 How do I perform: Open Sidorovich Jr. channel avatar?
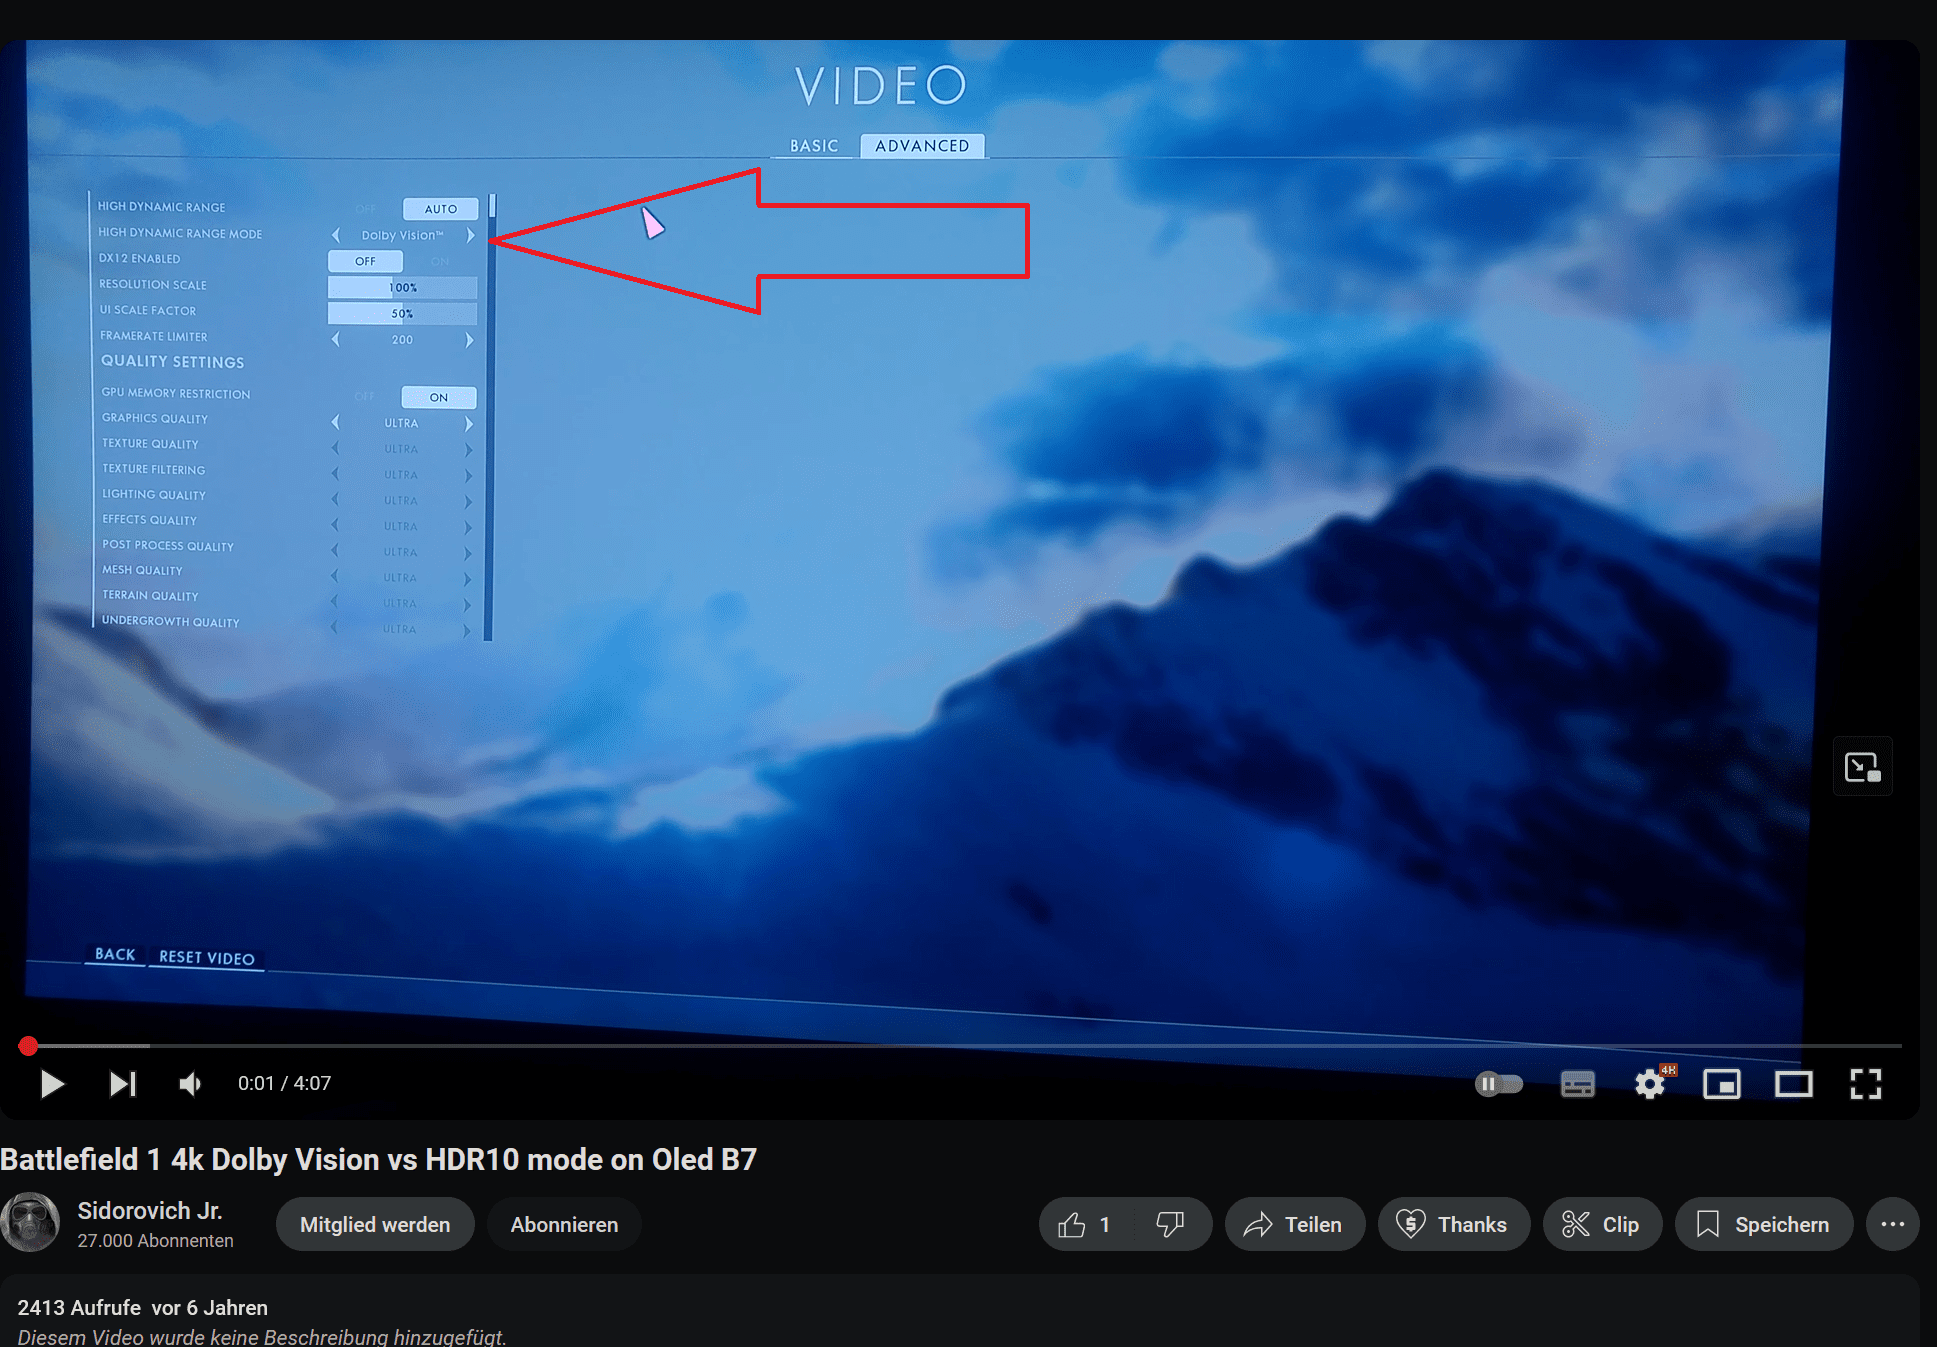[x=30, y=1223]
